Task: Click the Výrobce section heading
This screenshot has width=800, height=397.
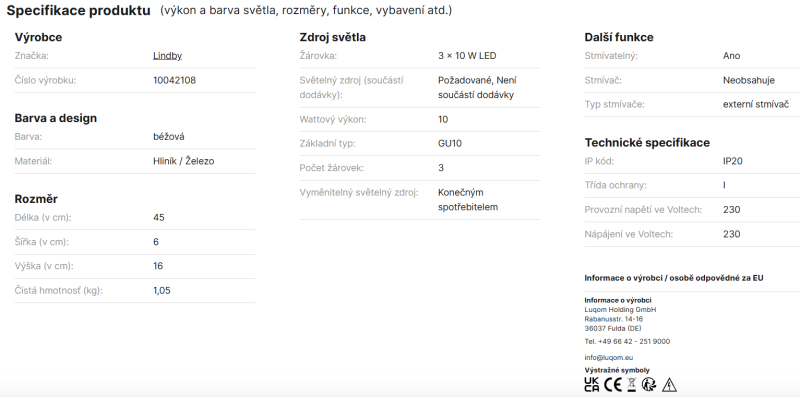Action: (38, 37)
